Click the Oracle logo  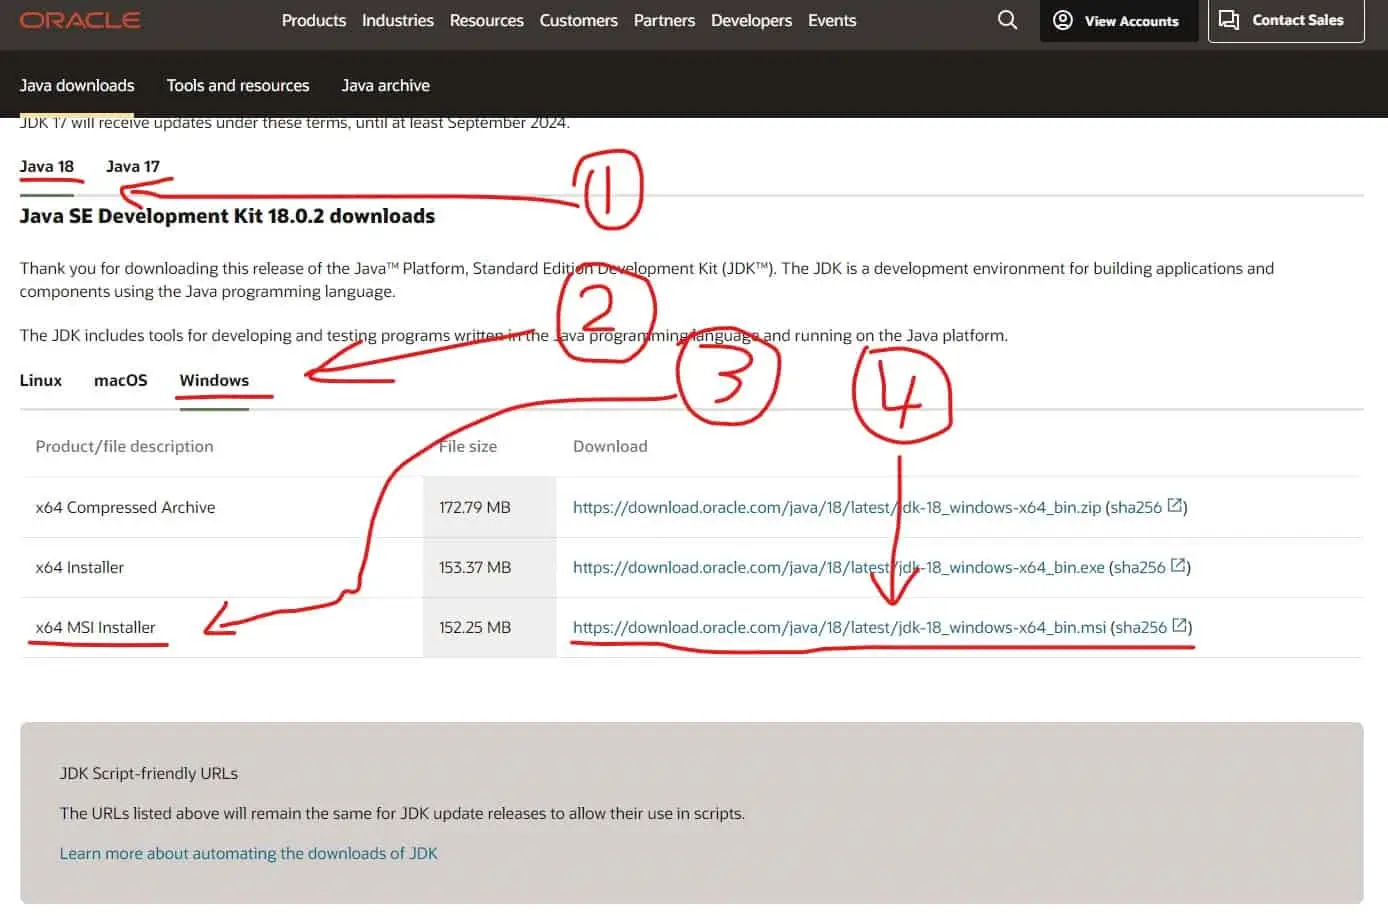[80, 20]
